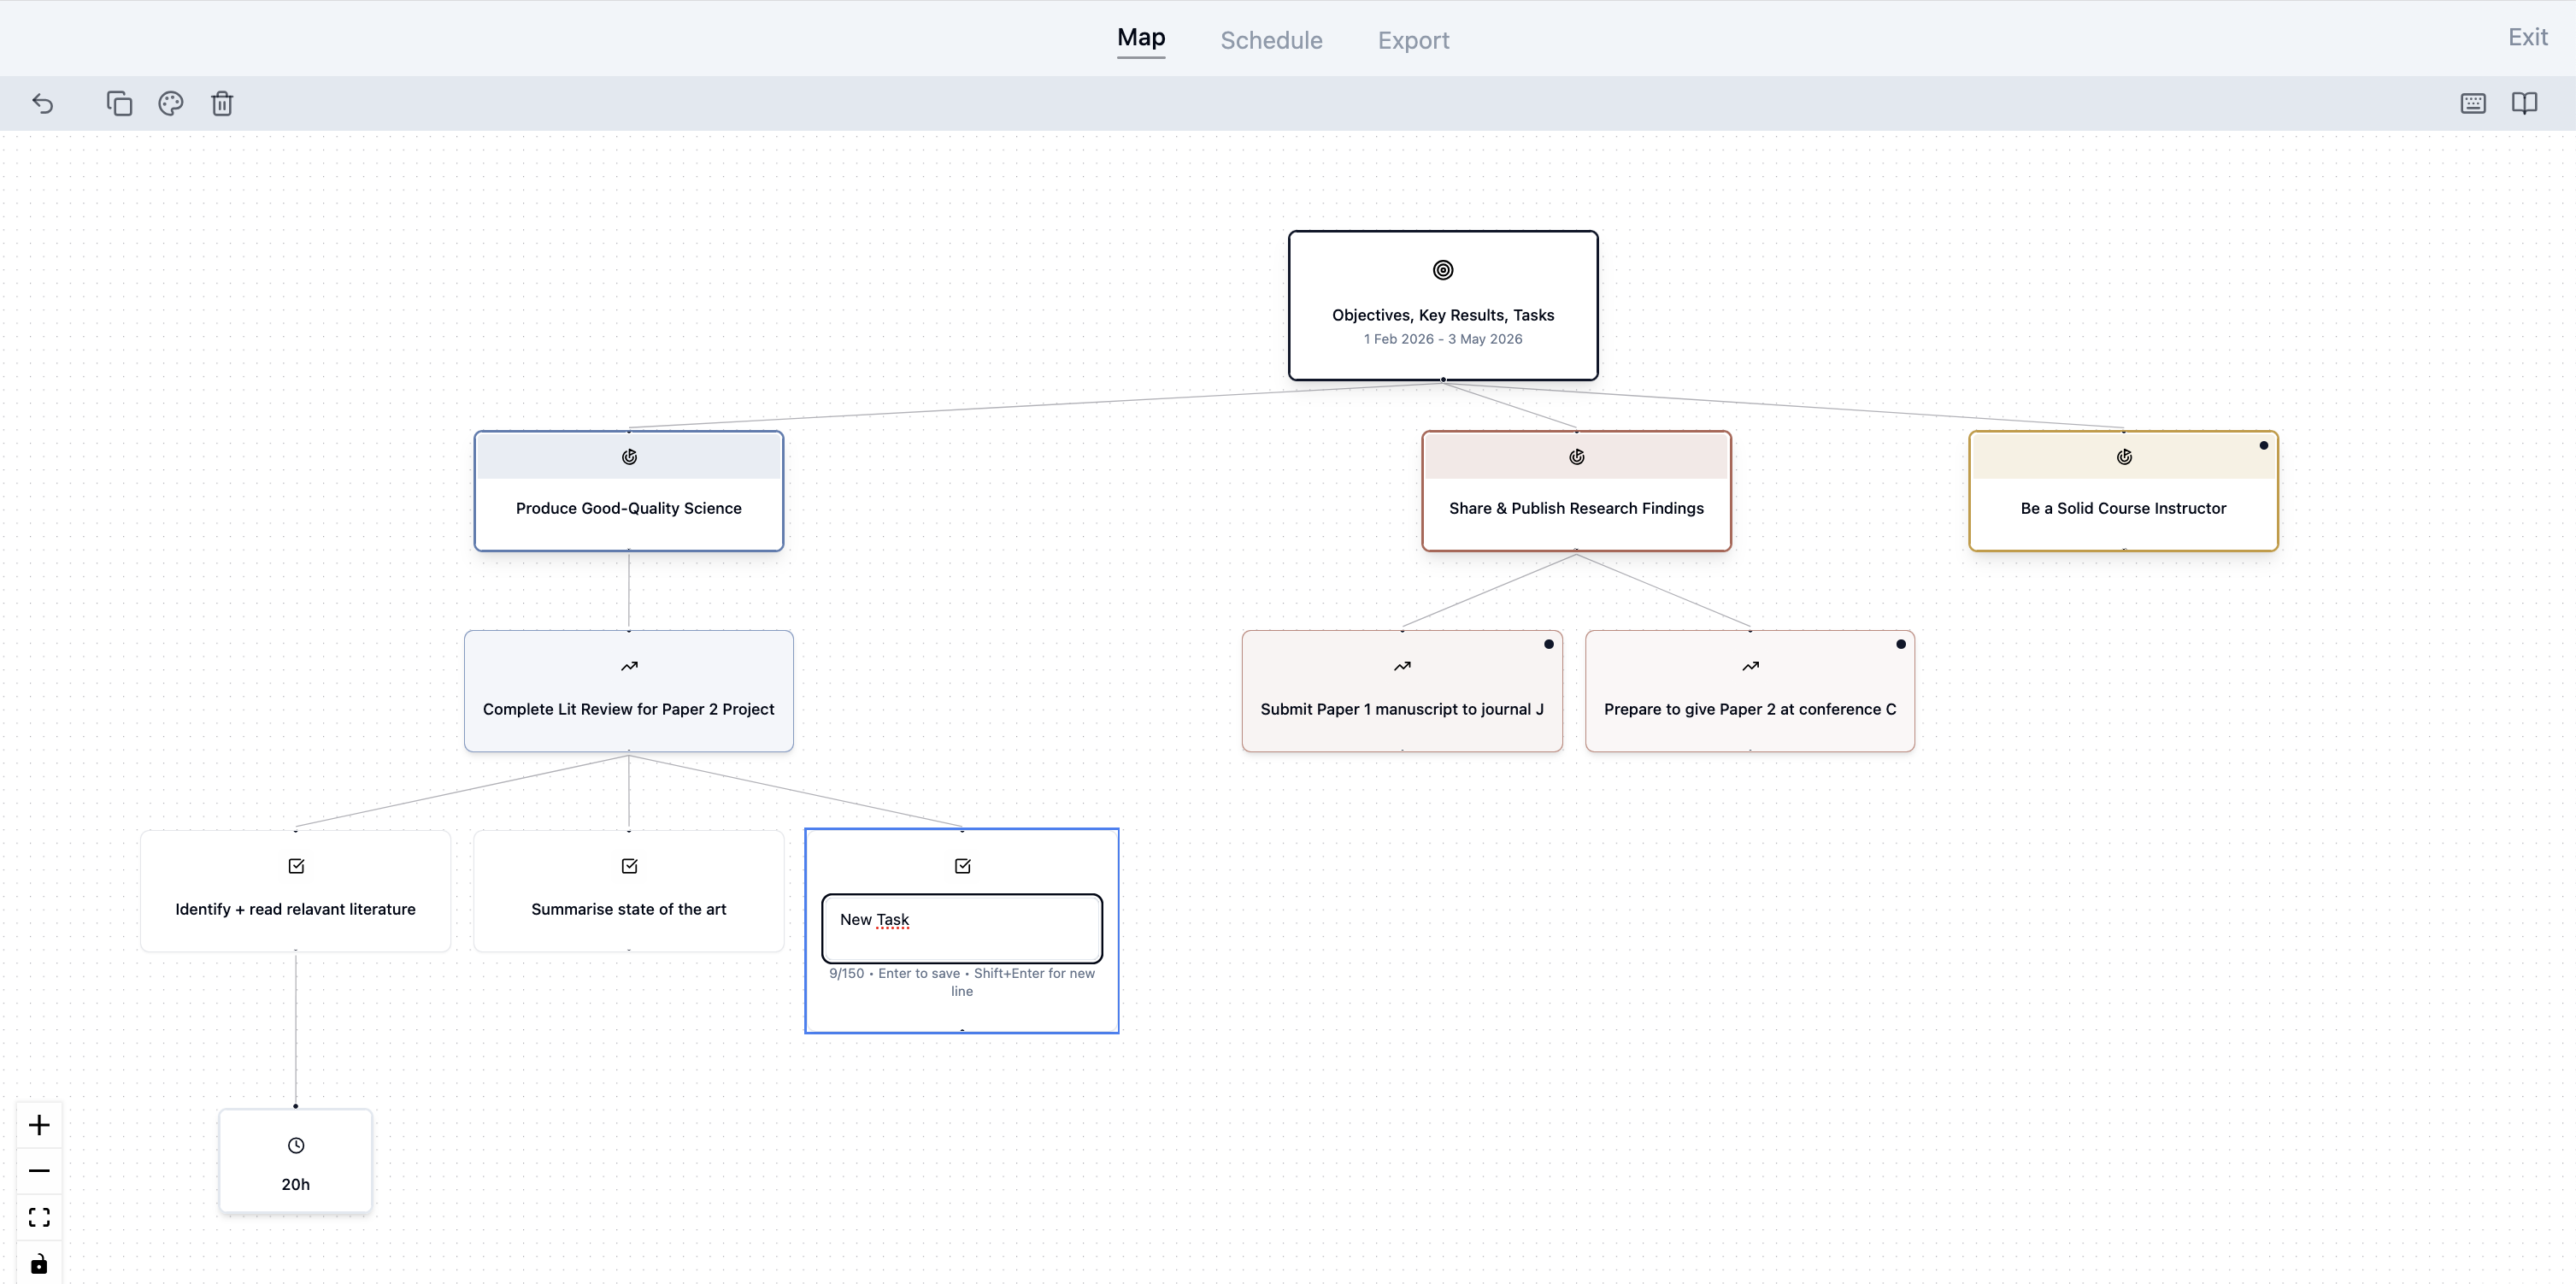The width and height of the screenshot is (2576, 1284).
Task: Click the zoom out minus button
Action: pos(39,1171)
